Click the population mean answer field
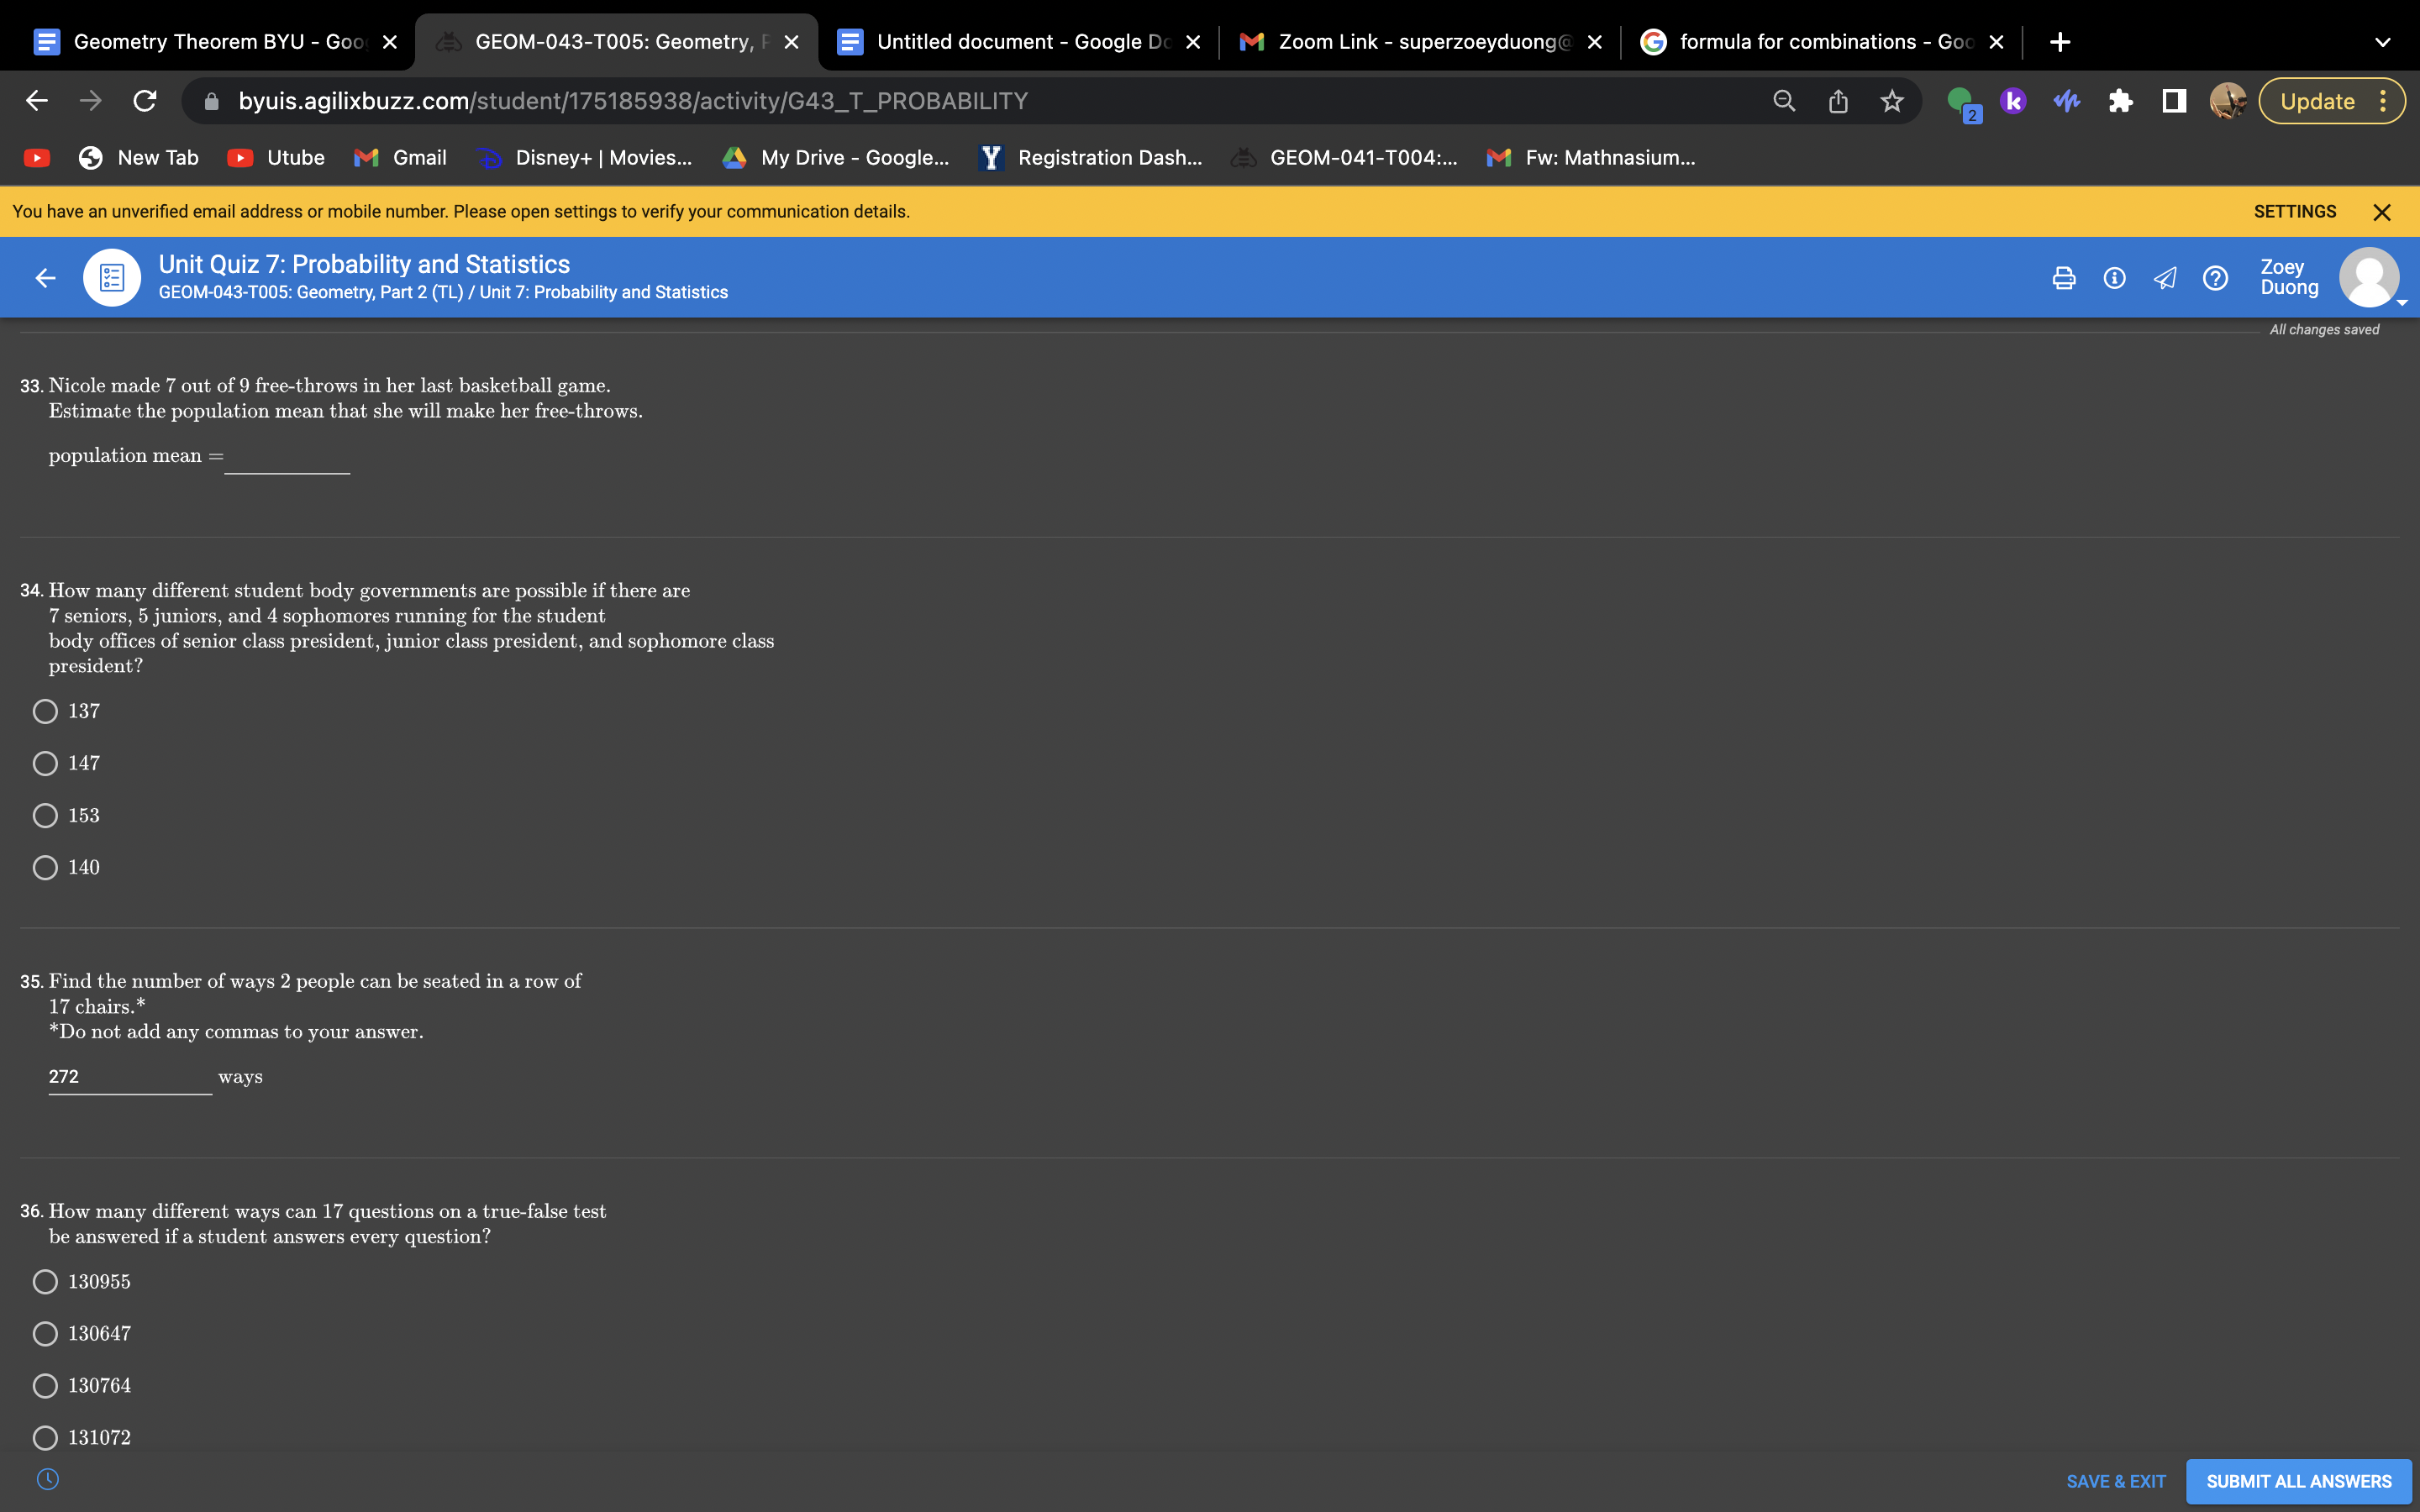 click(287, 457)
